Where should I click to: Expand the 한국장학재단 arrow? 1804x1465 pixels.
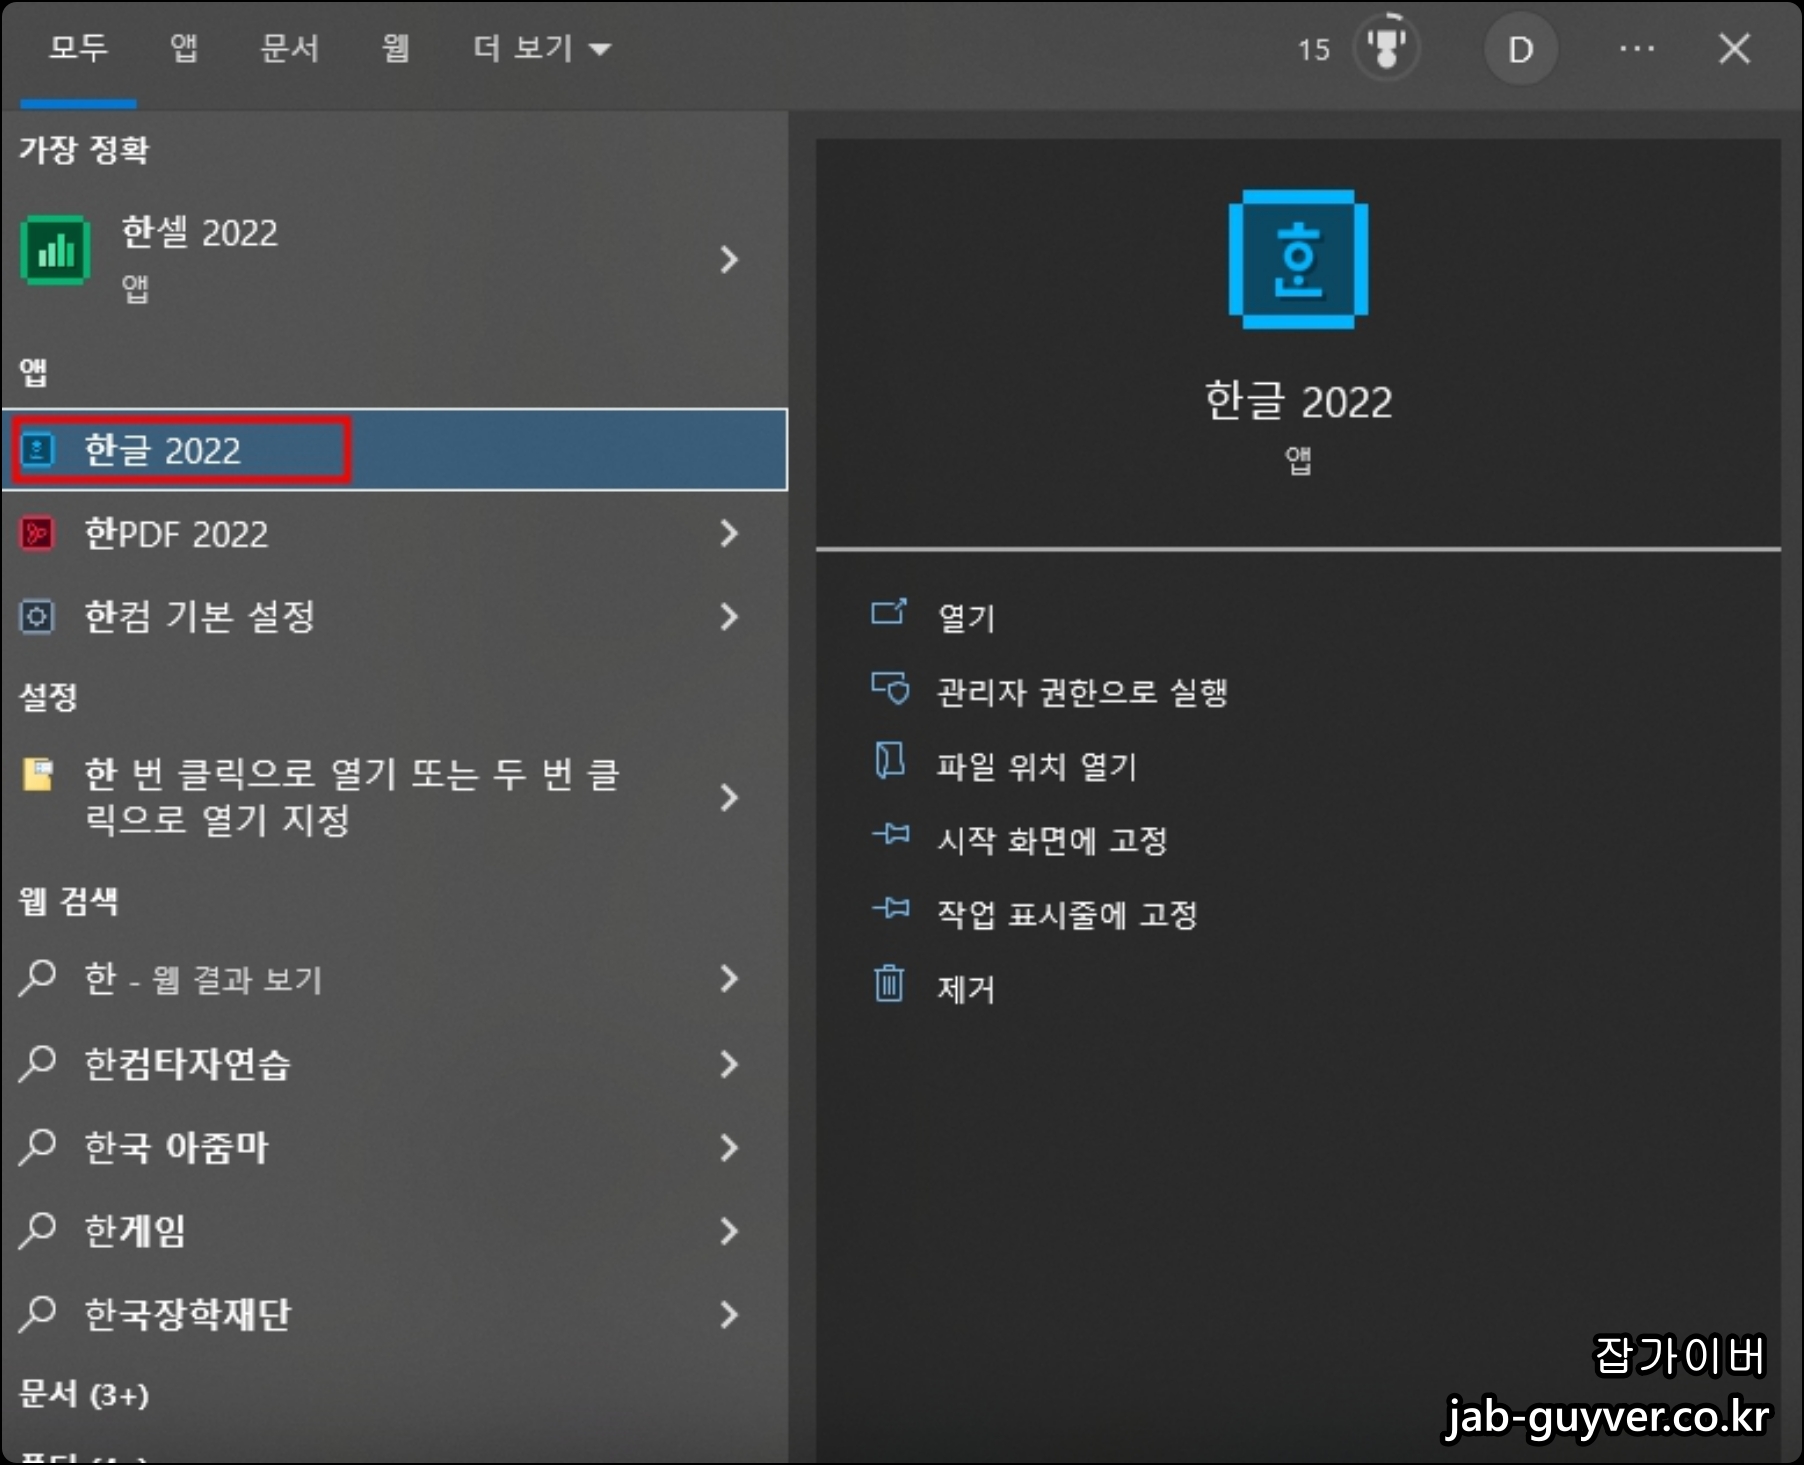(729, 1313)
